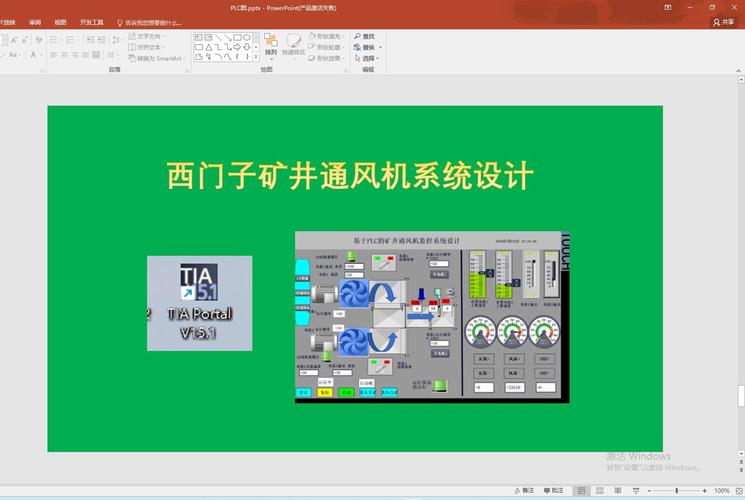Pick the line arrow shape

pos(228,38)
